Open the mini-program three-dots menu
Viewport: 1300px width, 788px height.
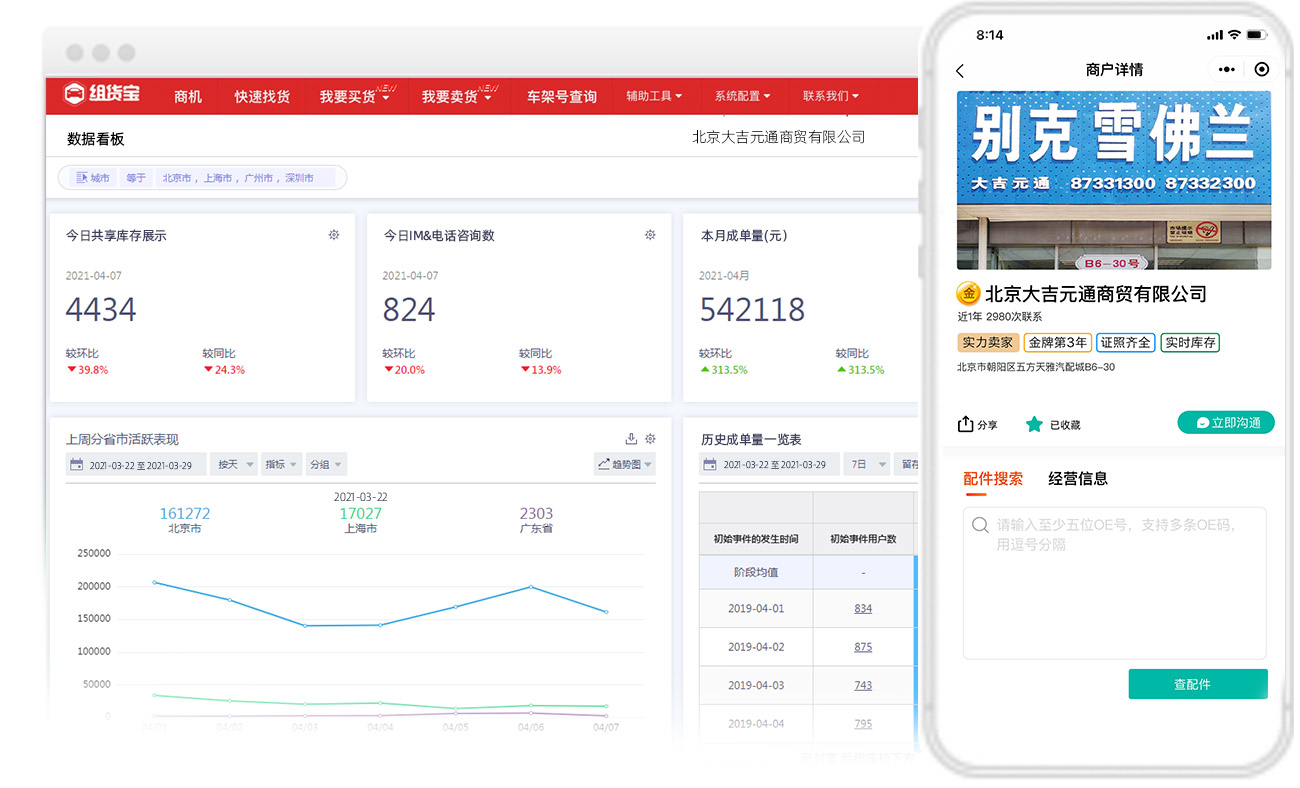(1226, 69)
